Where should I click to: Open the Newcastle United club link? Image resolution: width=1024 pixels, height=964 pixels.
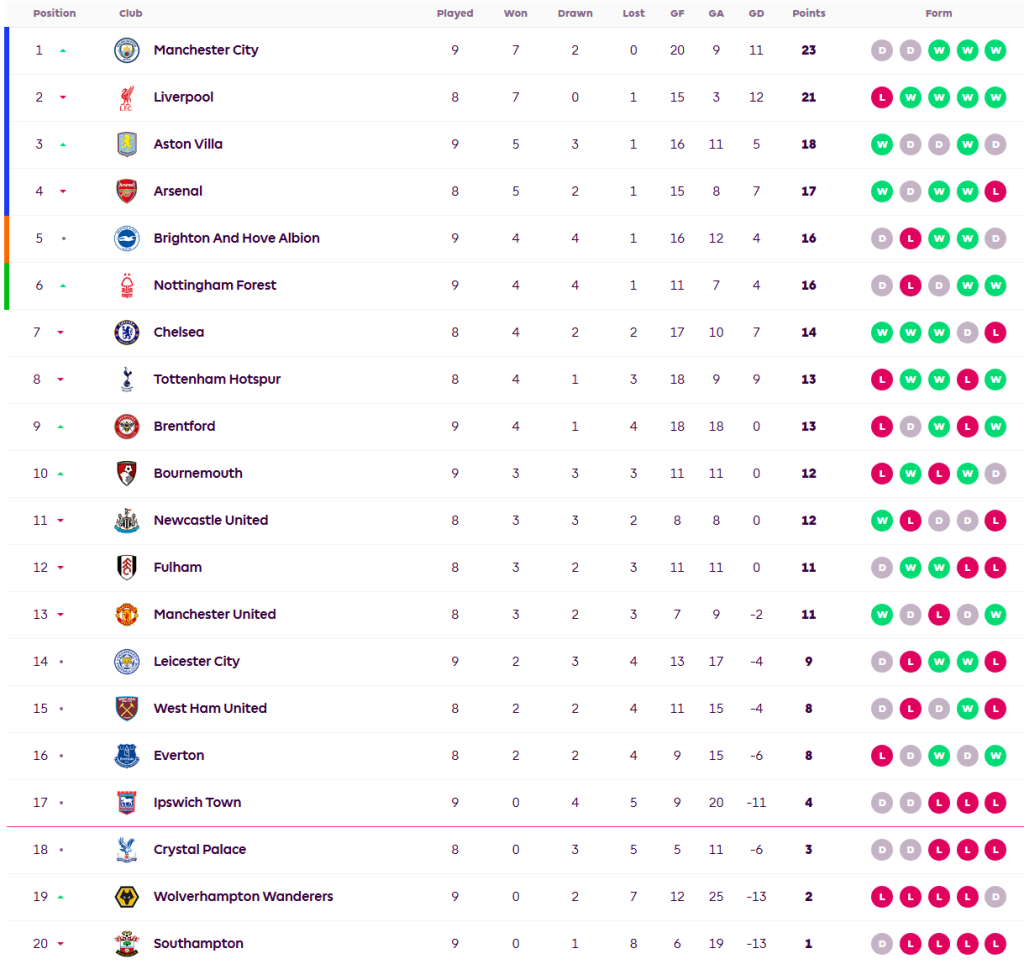click(x=211, y=521)
